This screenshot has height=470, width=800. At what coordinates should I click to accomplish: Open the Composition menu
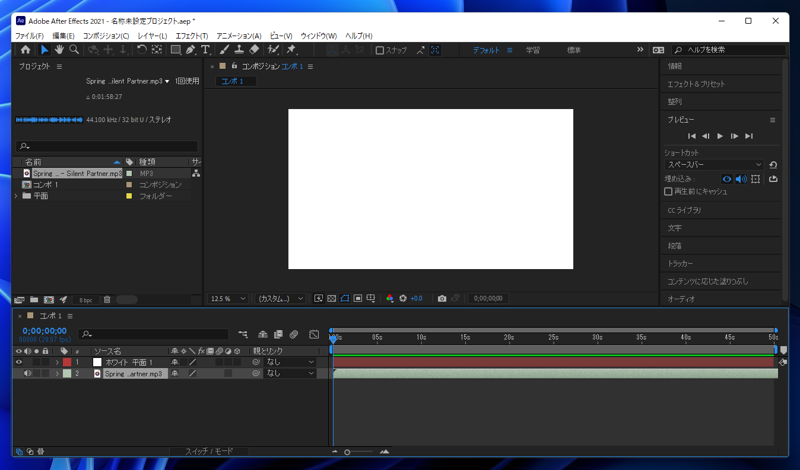[106, 36]
